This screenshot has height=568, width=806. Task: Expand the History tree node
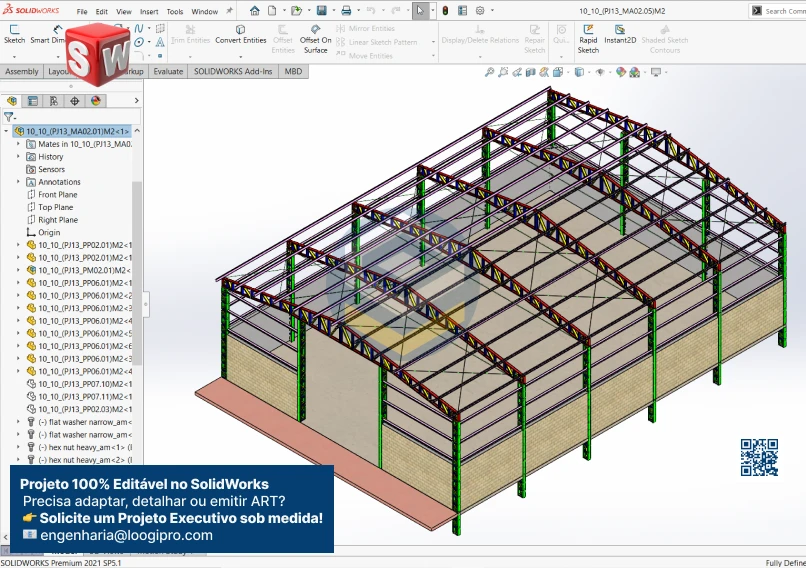tap(18, 157)
